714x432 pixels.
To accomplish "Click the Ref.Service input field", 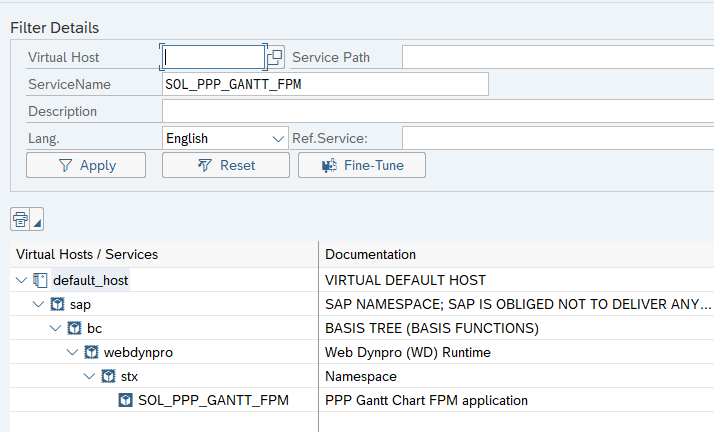I will pos(558,138).
